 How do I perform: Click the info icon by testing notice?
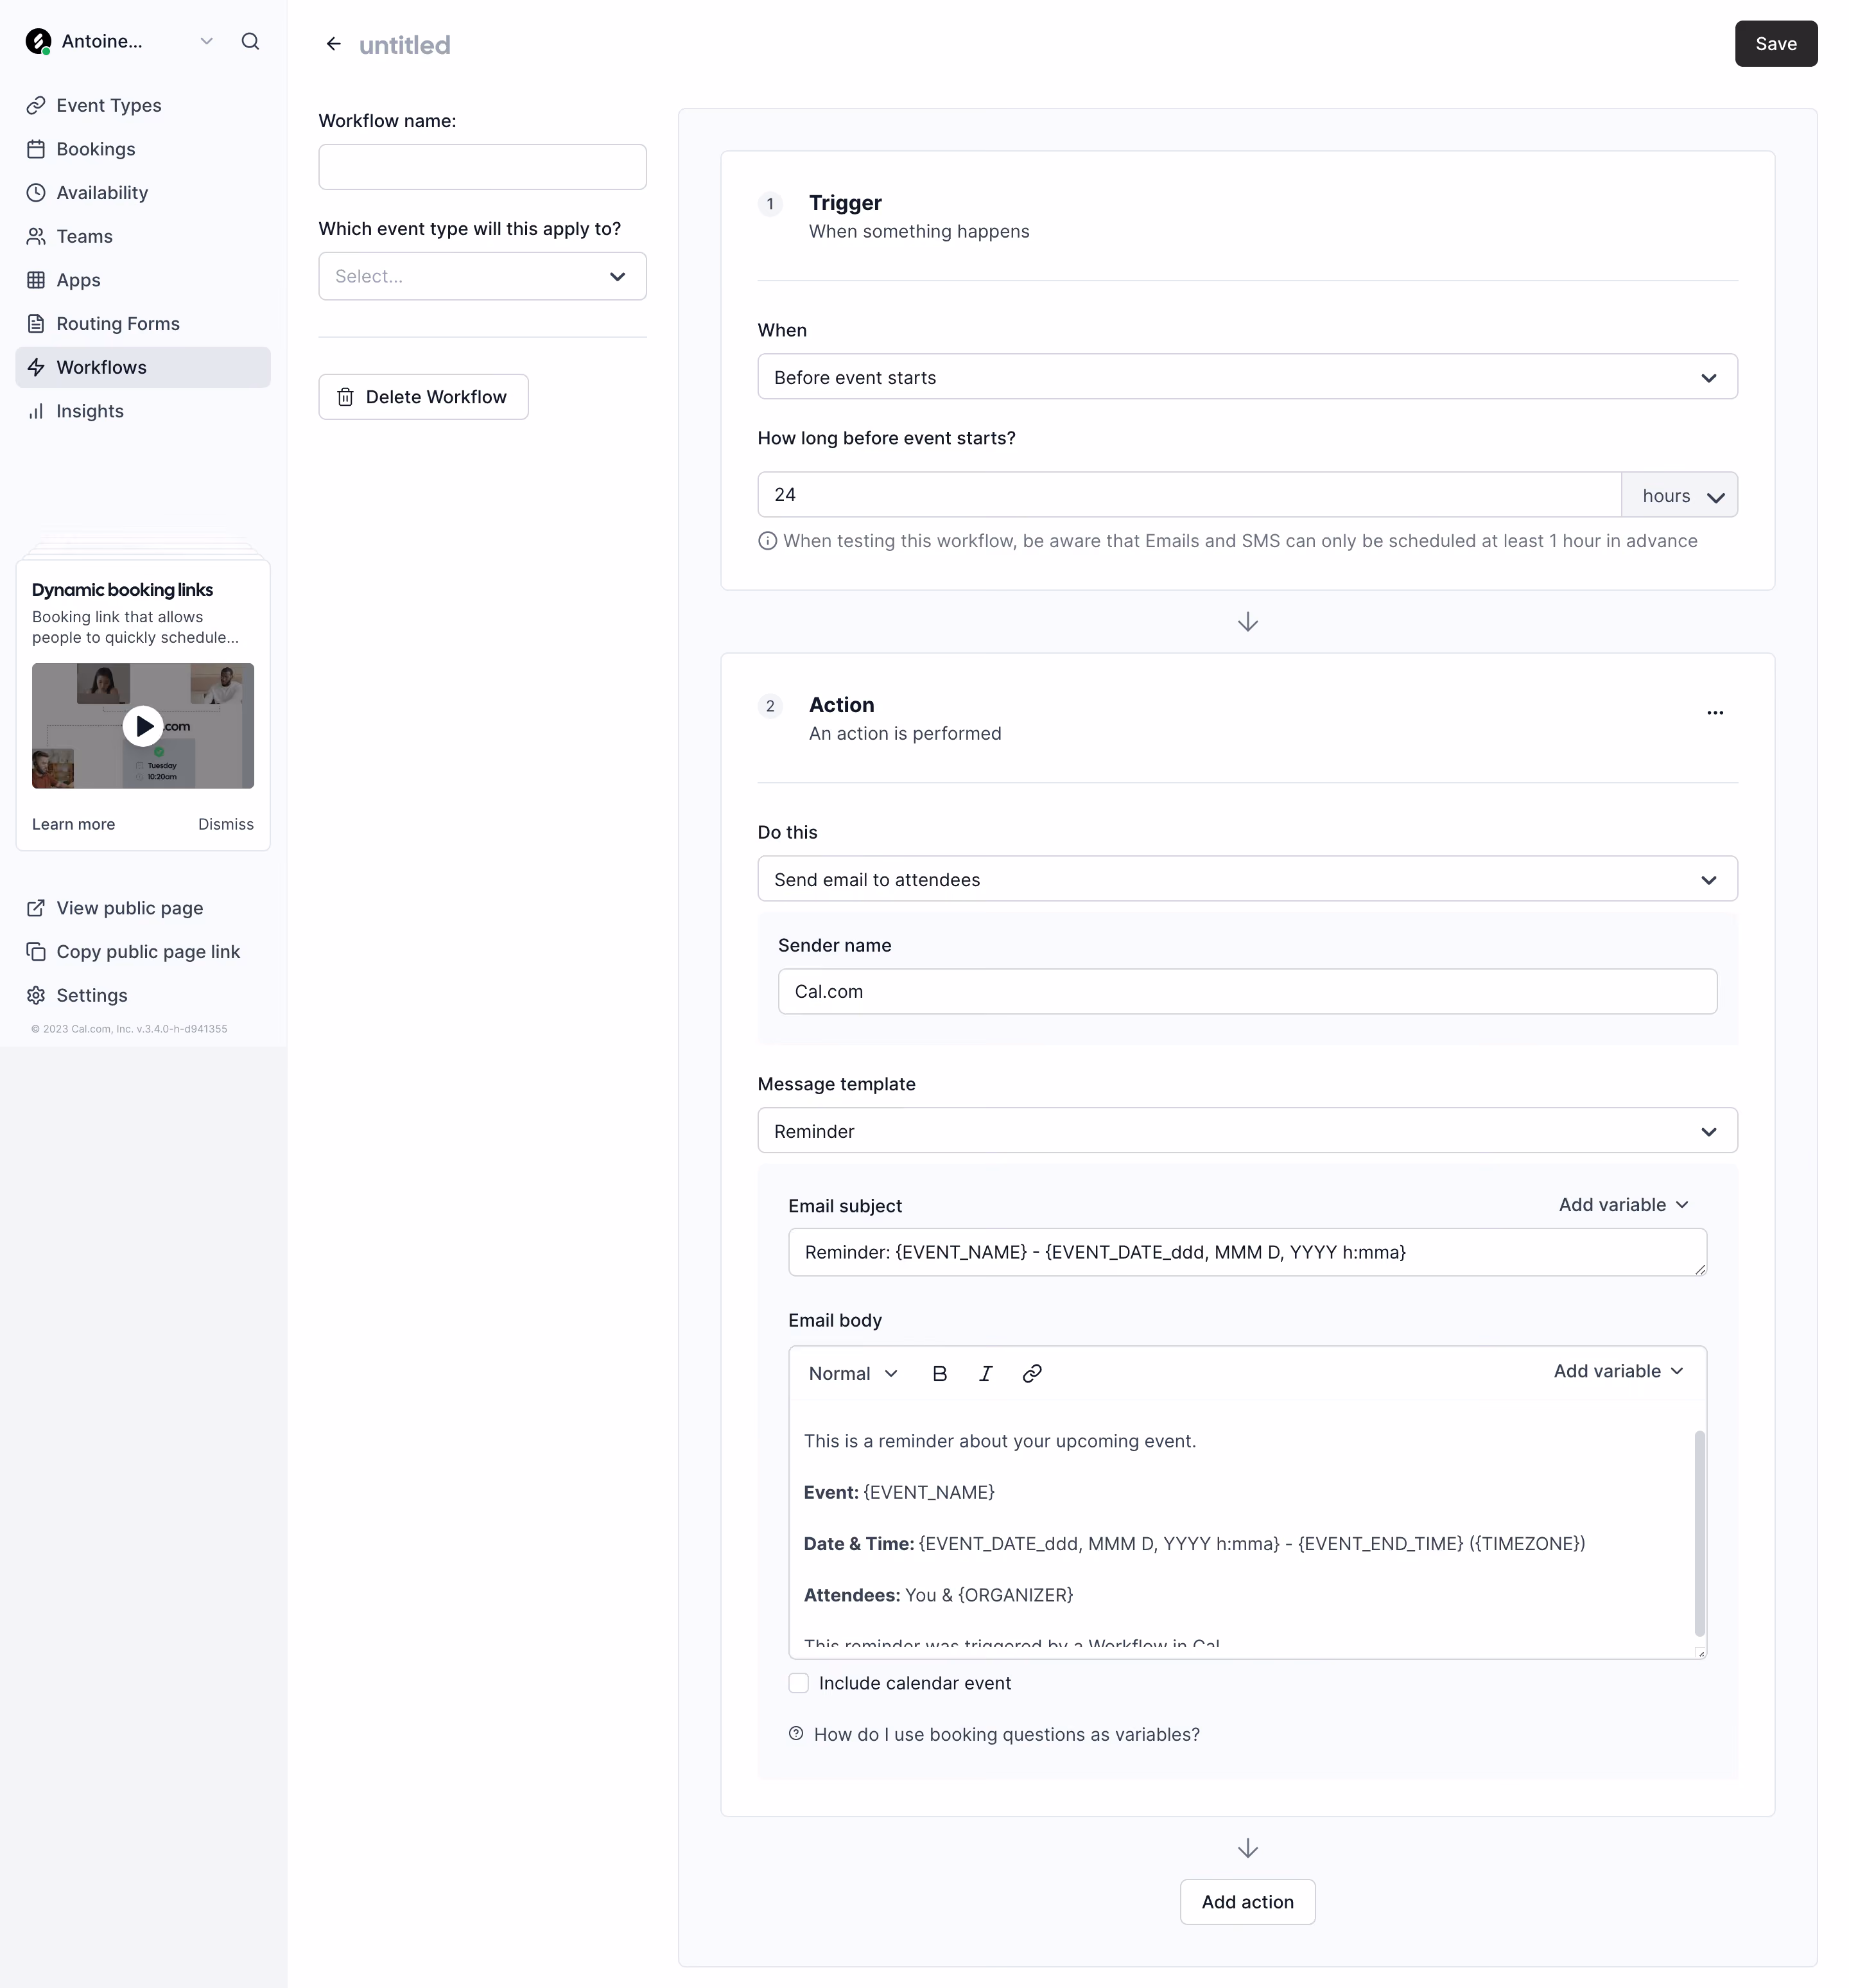click(767, 541)
